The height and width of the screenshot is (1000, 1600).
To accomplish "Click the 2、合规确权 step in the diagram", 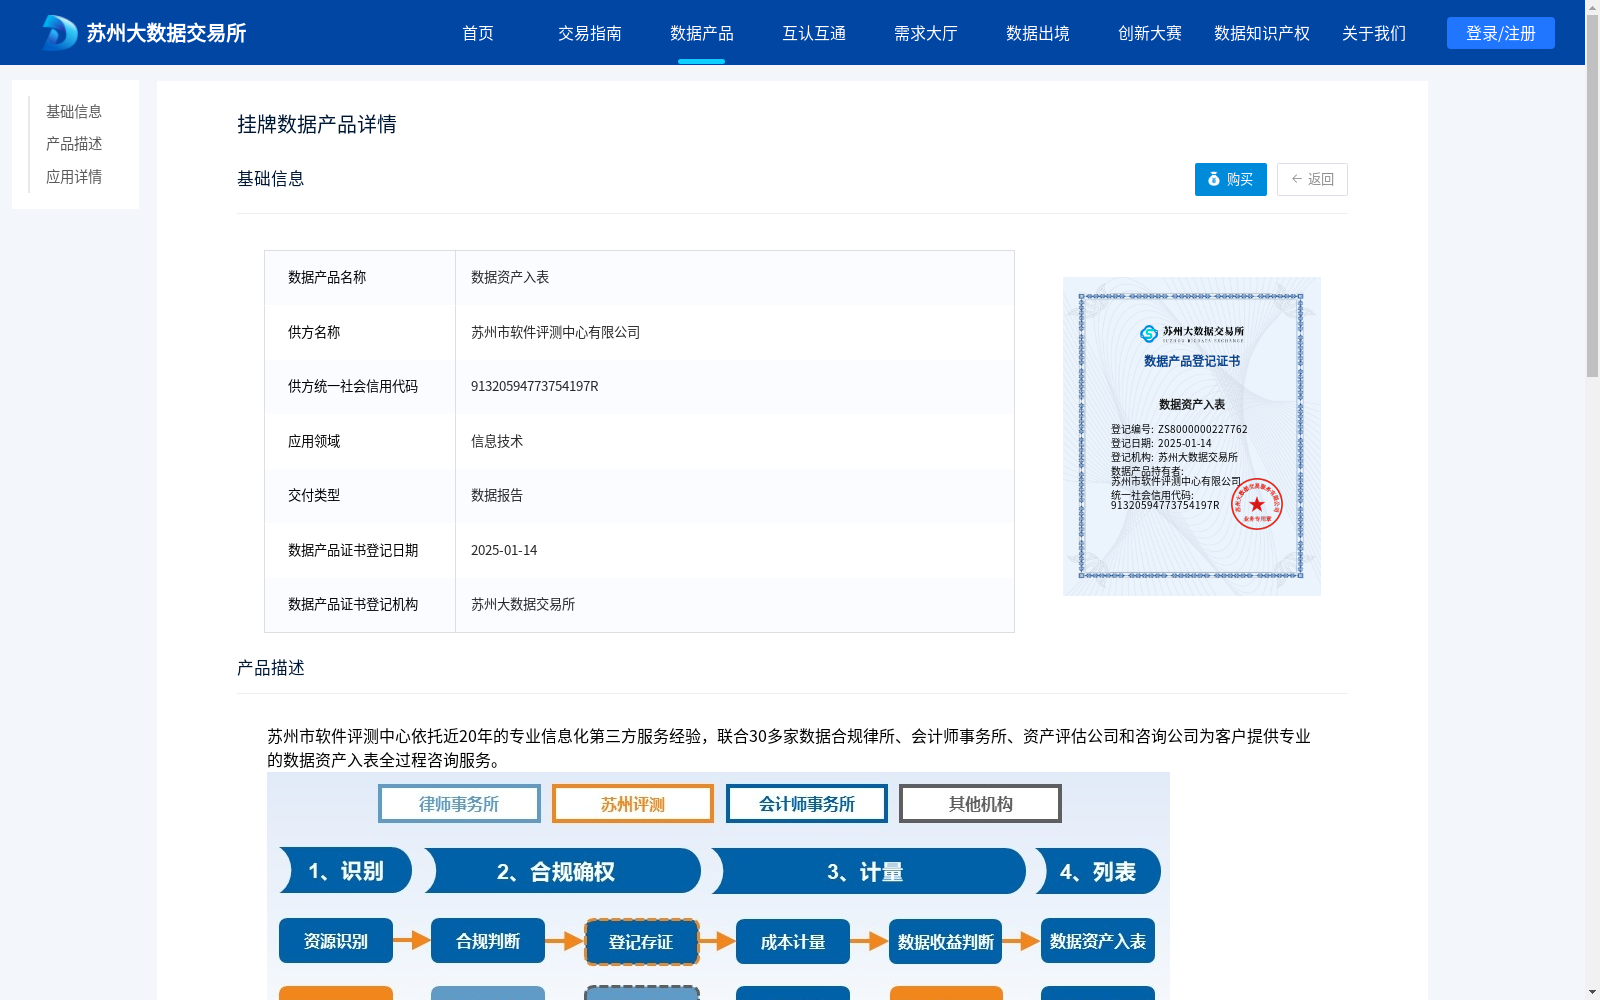I will pos(563,871).
